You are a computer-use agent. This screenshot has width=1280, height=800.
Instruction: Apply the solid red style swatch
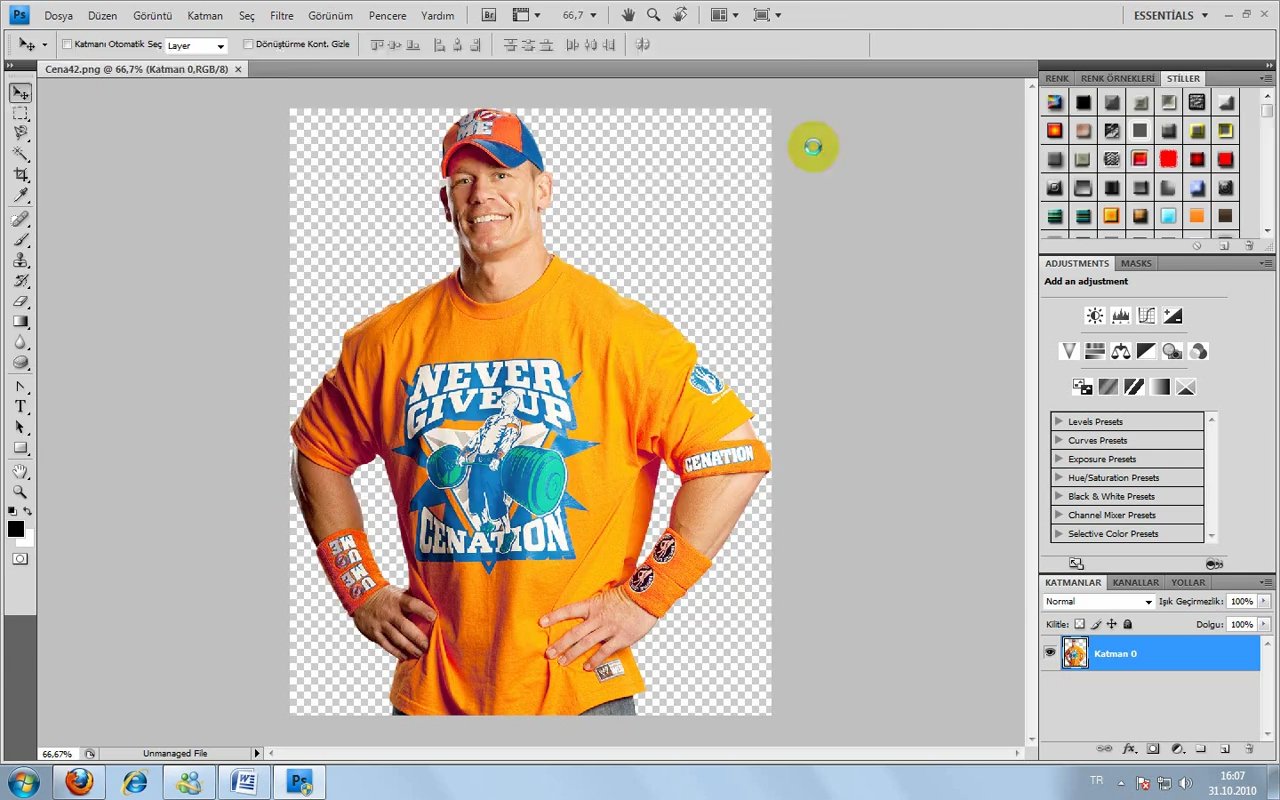click(1168, 159)
